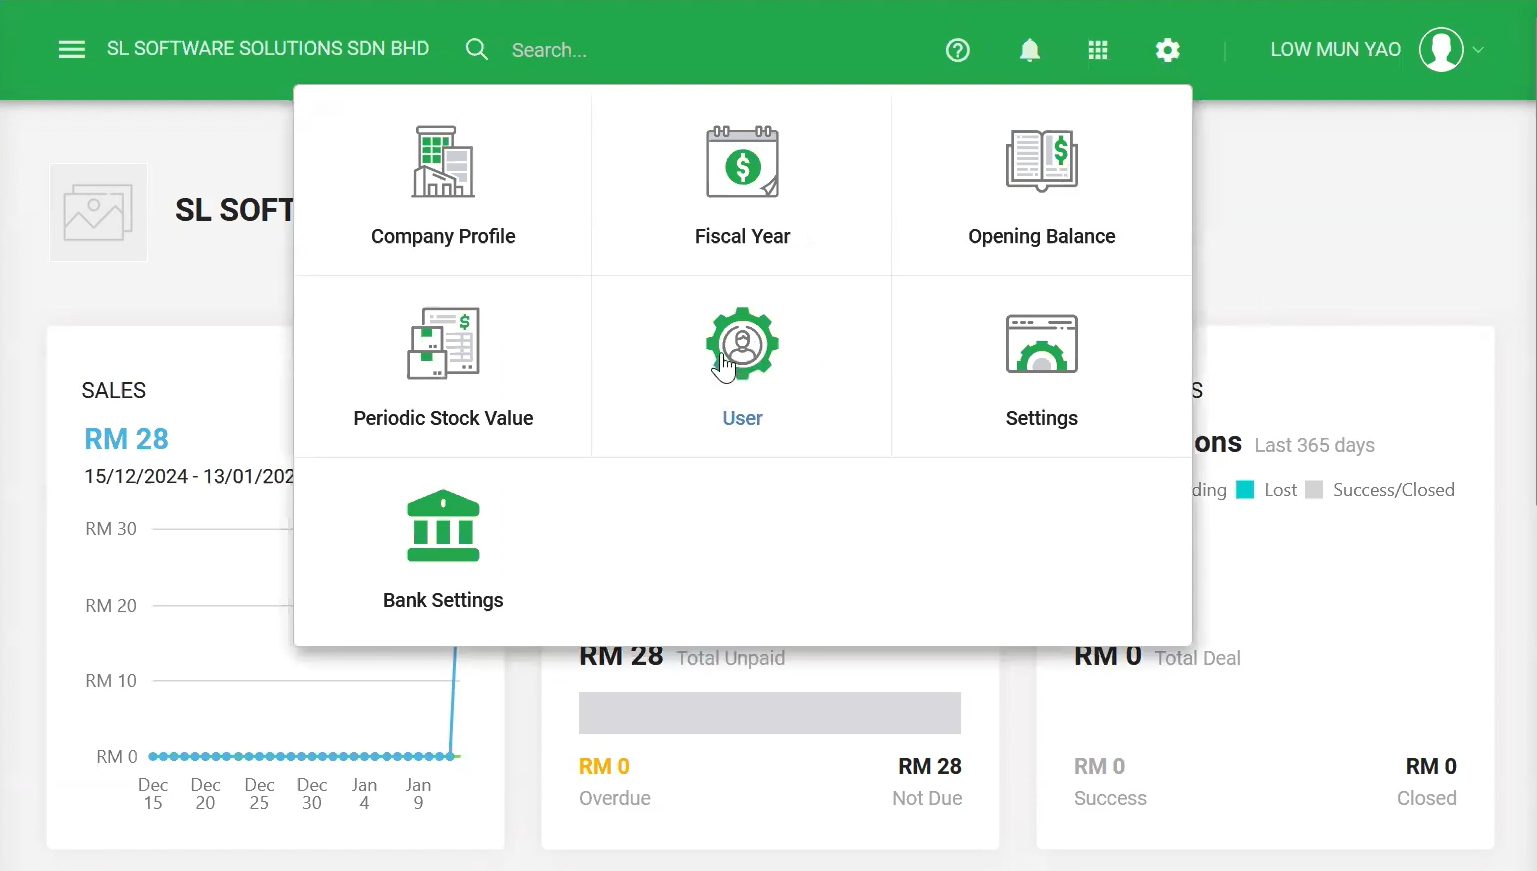Image resolution: width=1537 pixels, height=871 pixels.
Task: Click the company logo placeholder image
Action: coord(98,213)
